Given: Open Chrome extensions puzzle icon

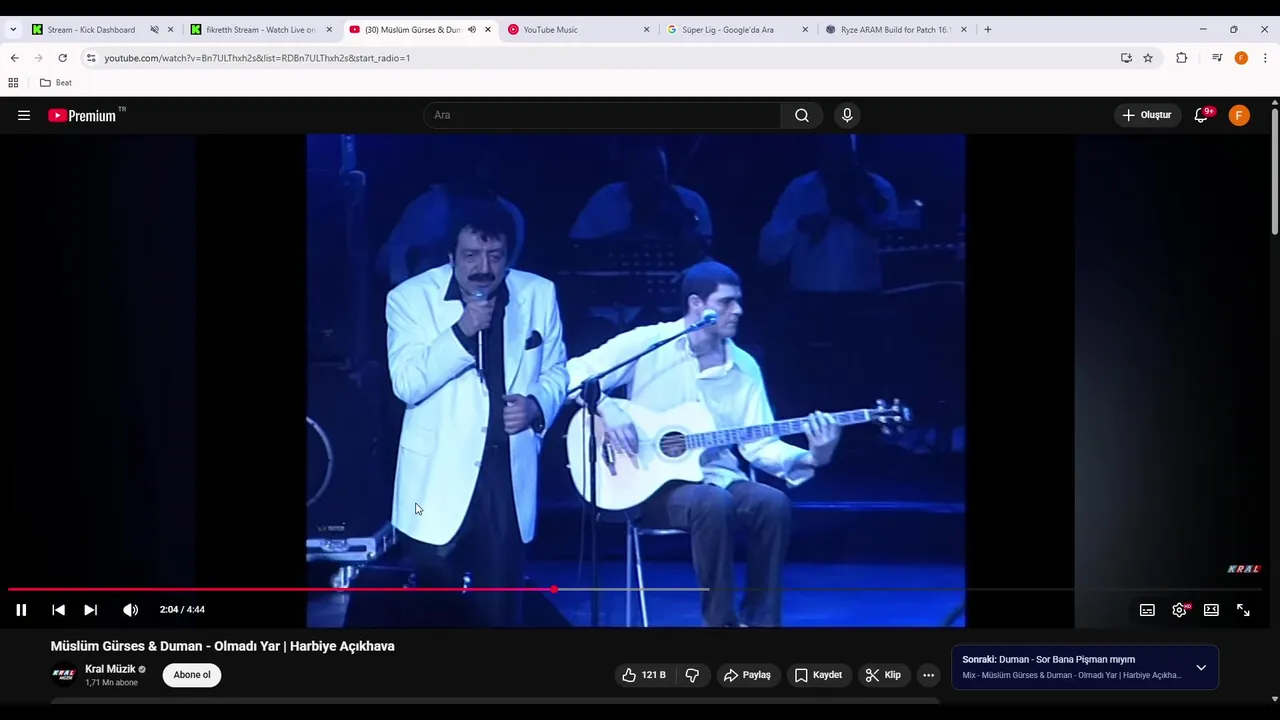Looking at the screenshot, I should click(1181, 58).
